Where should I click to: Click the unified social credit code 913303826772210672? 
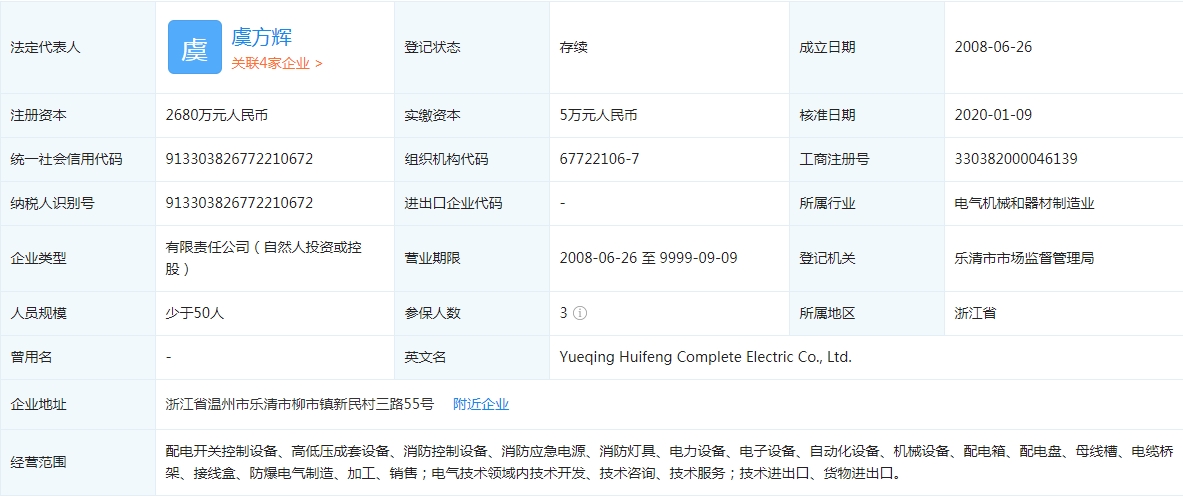coord(239,159)
